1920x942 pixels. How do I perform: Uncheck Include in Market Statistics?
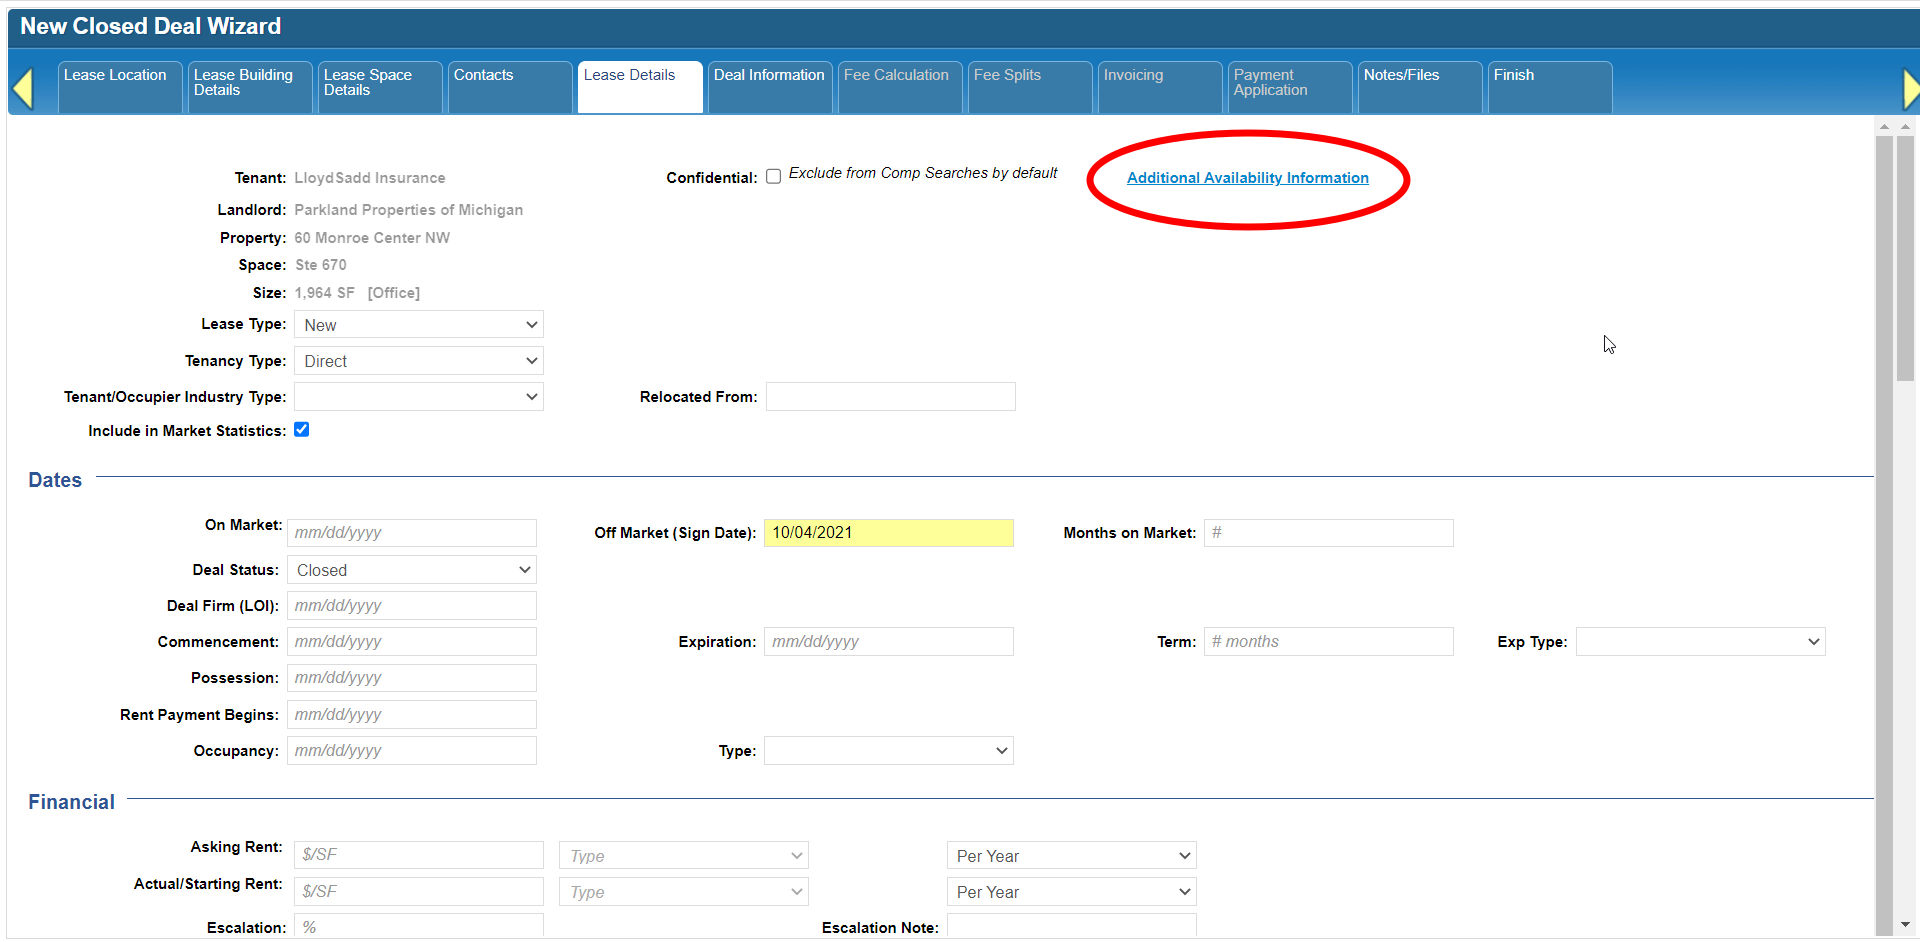[x=301, y=430]
